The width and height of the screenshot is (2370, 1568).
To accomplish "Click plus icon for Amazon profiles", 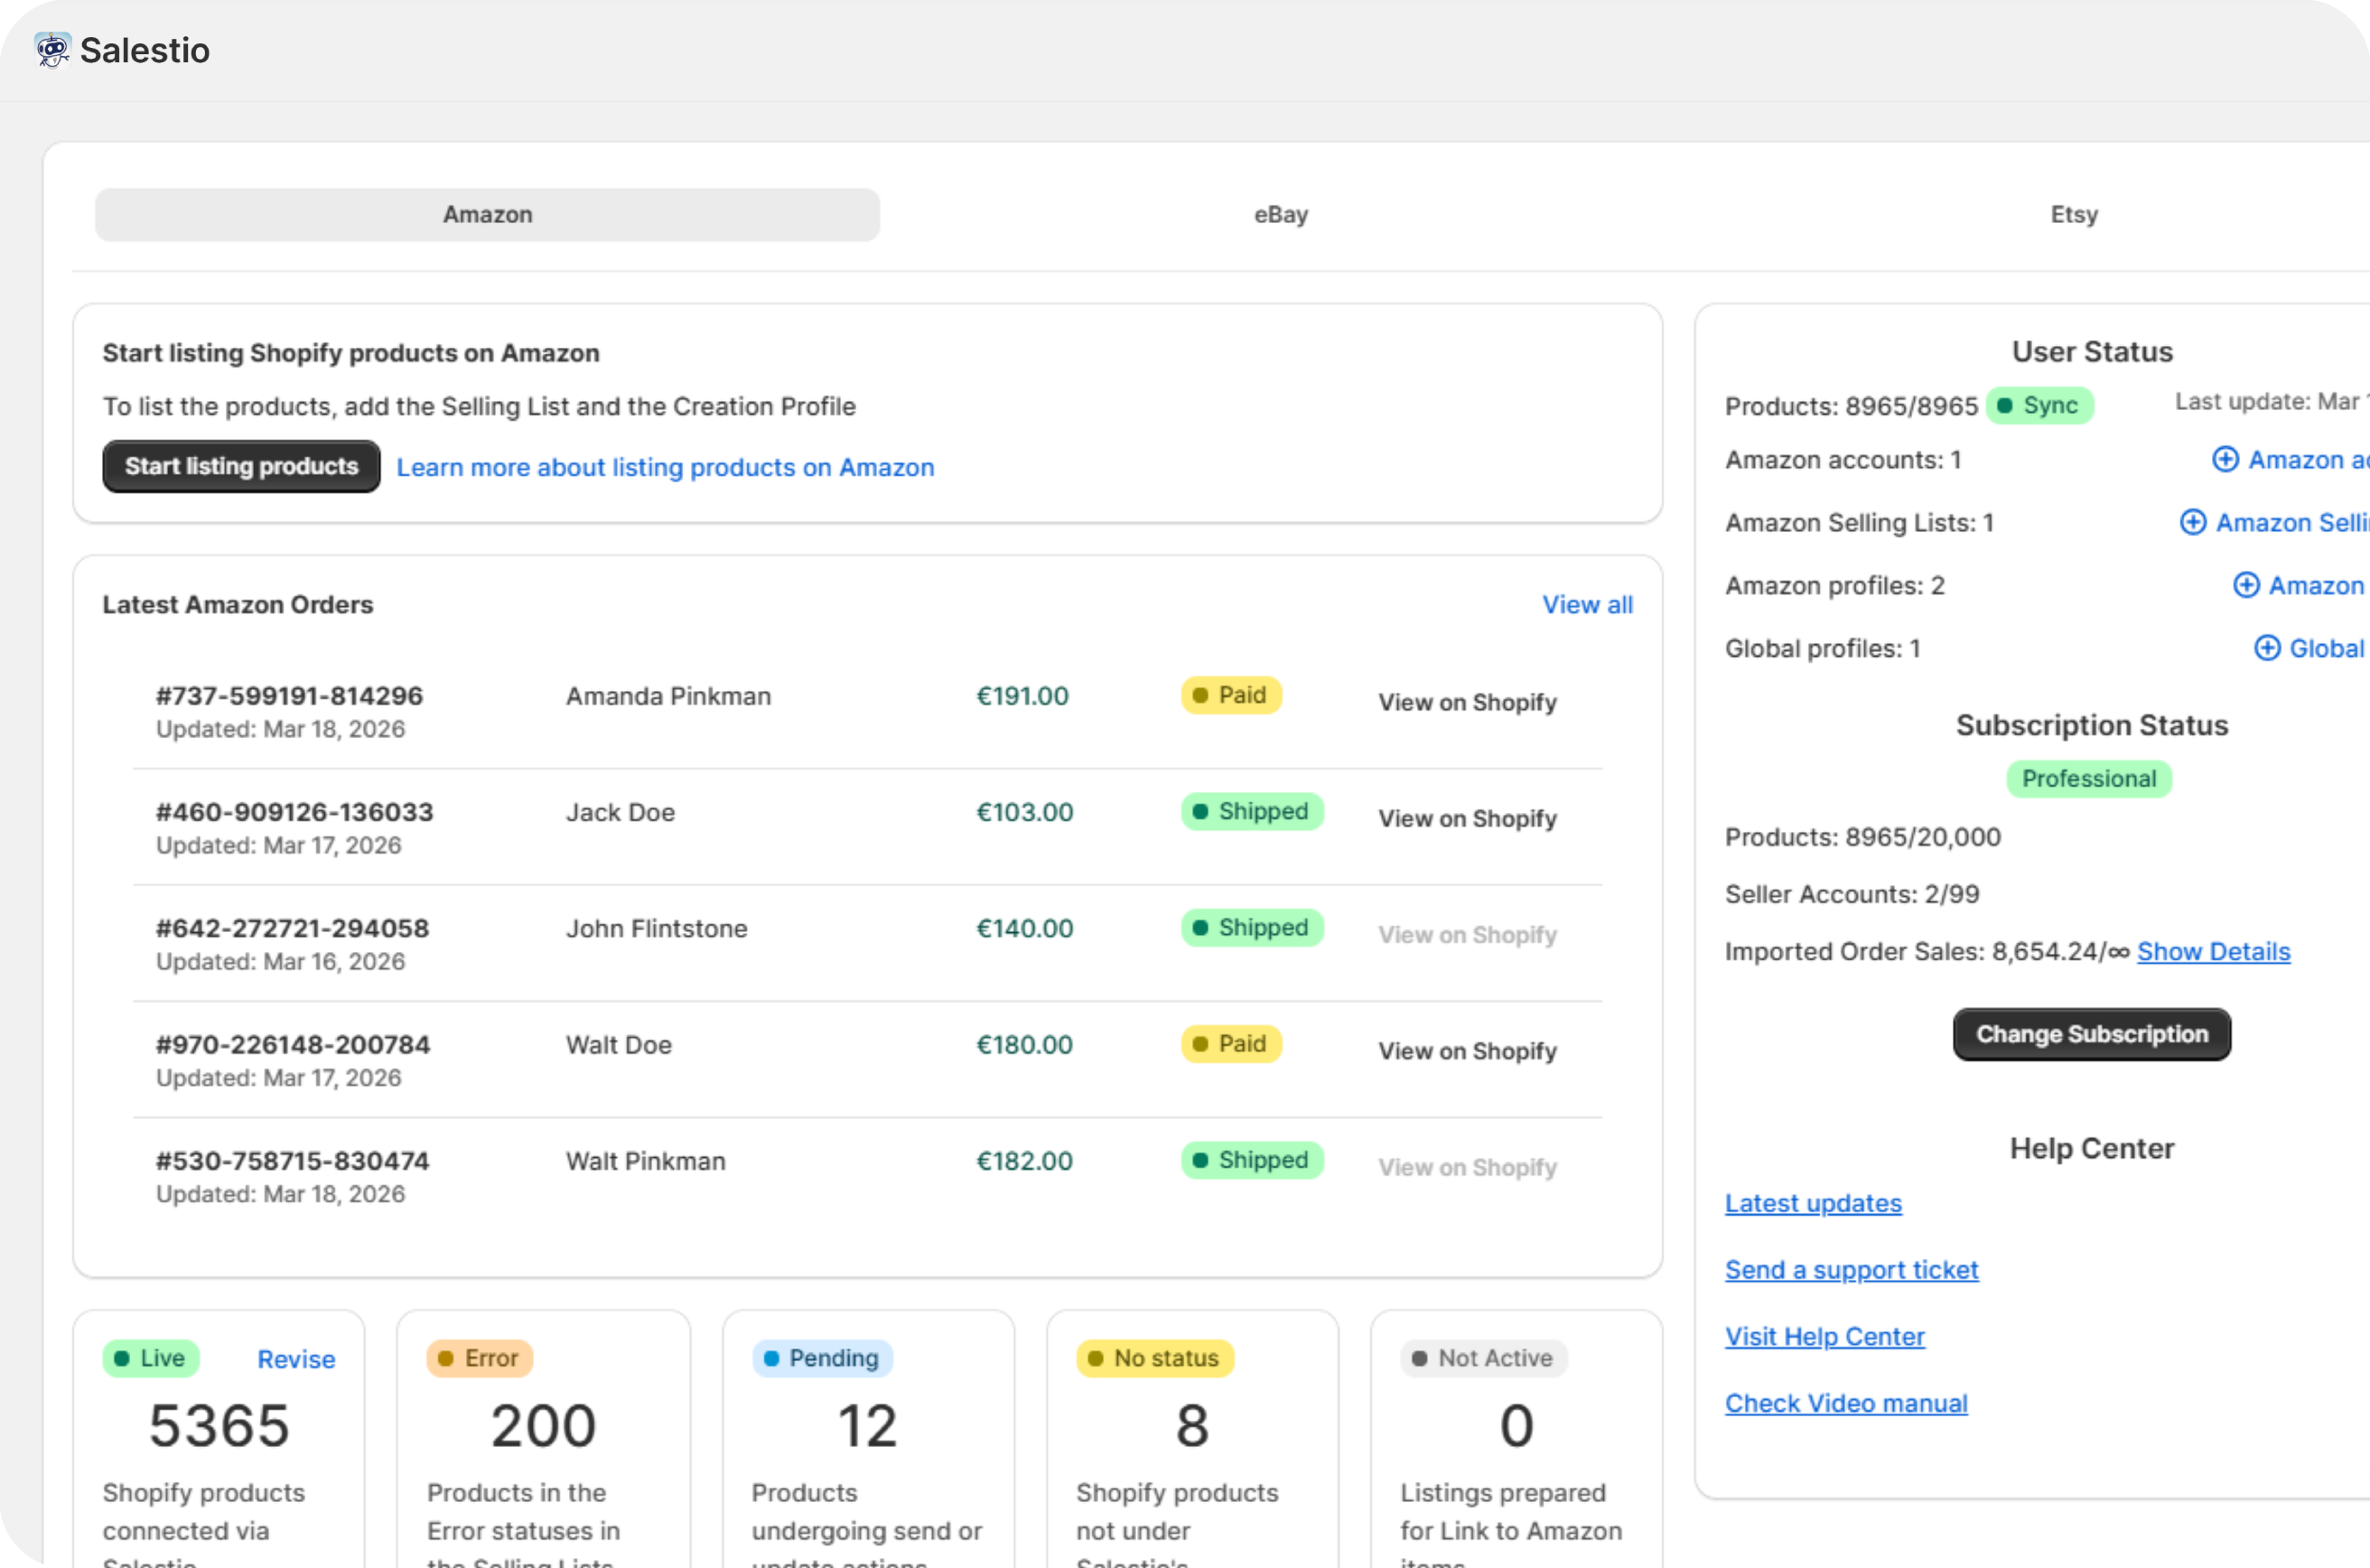I will 2245,586.
